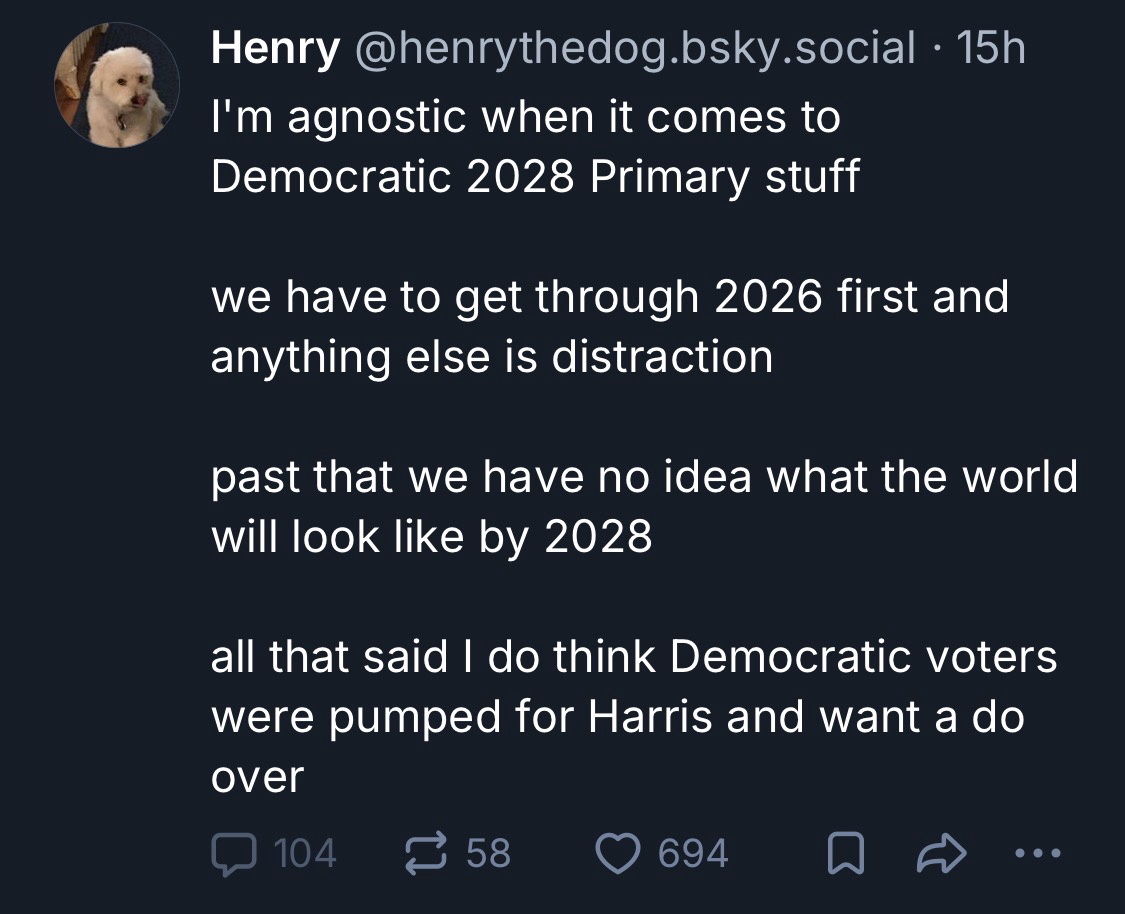This screenshot has height=914, width=1125.
Task: Click the 694 likes count
Action: 693,853
